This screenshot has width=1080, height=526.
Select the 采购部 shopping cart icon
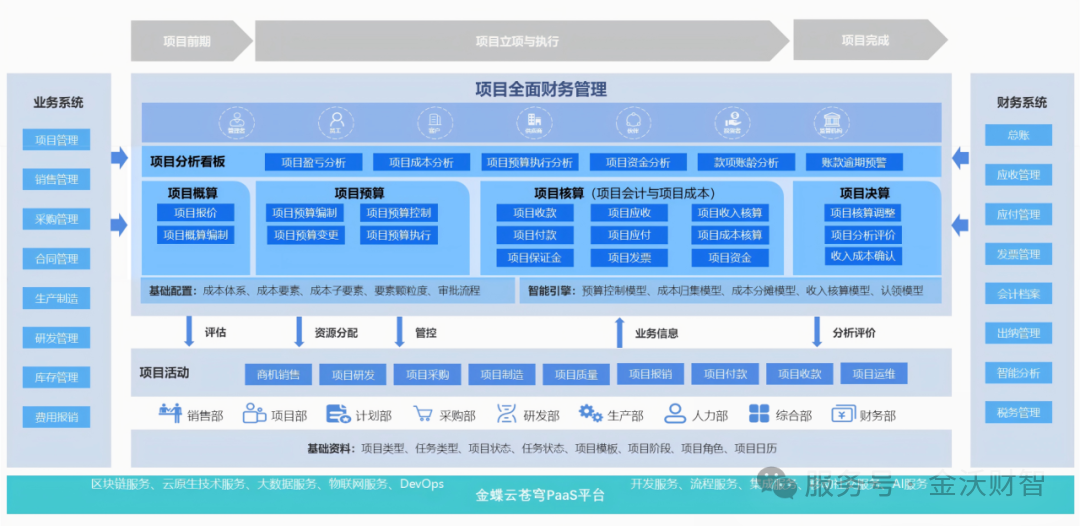[422, 414]
